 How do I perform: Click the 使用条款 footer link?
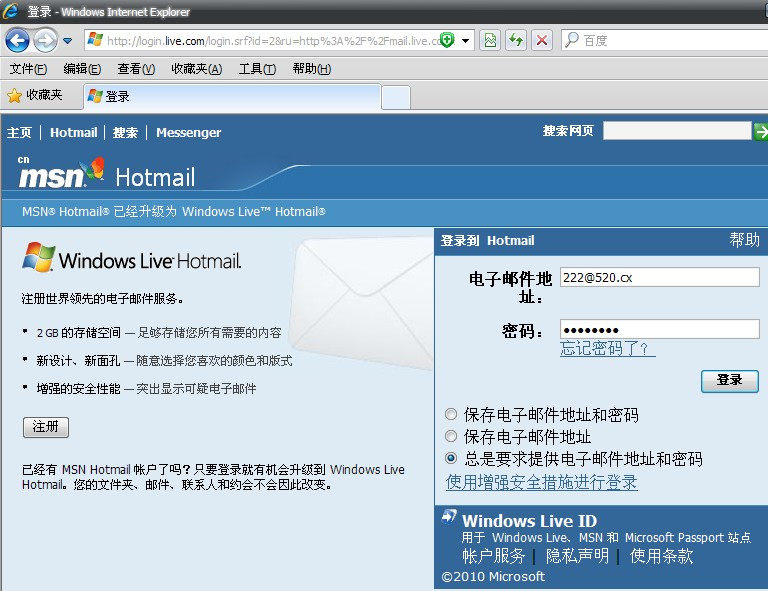(662, 556)
